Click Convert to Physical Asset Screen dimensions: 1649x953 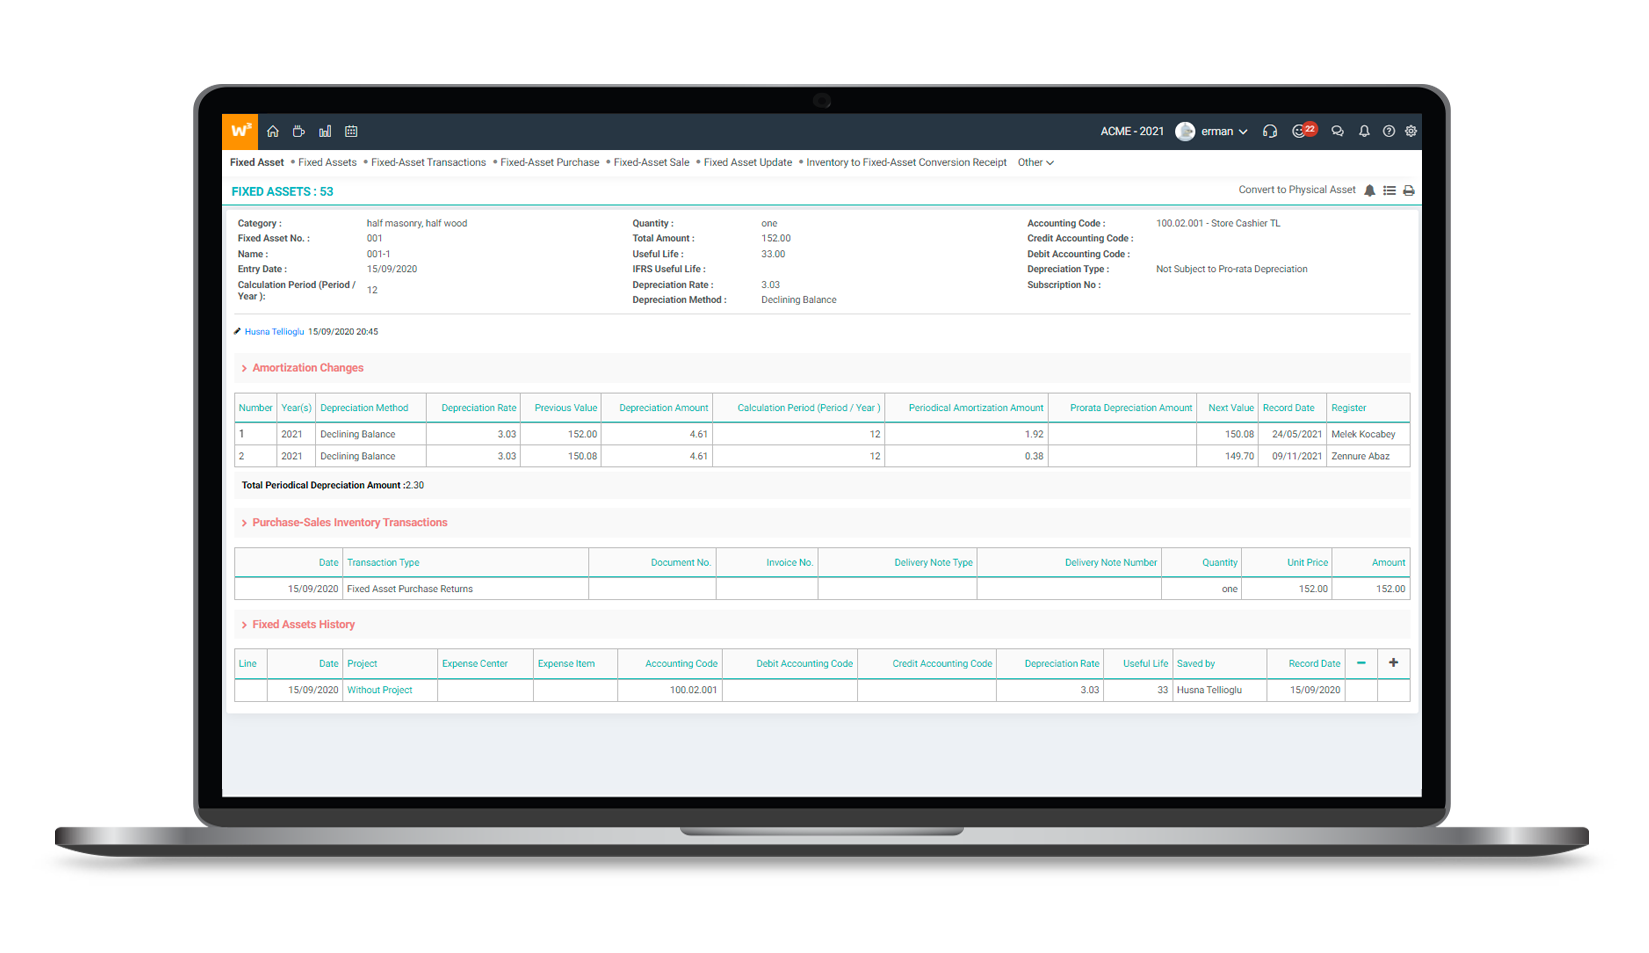tap(1296, 190)
